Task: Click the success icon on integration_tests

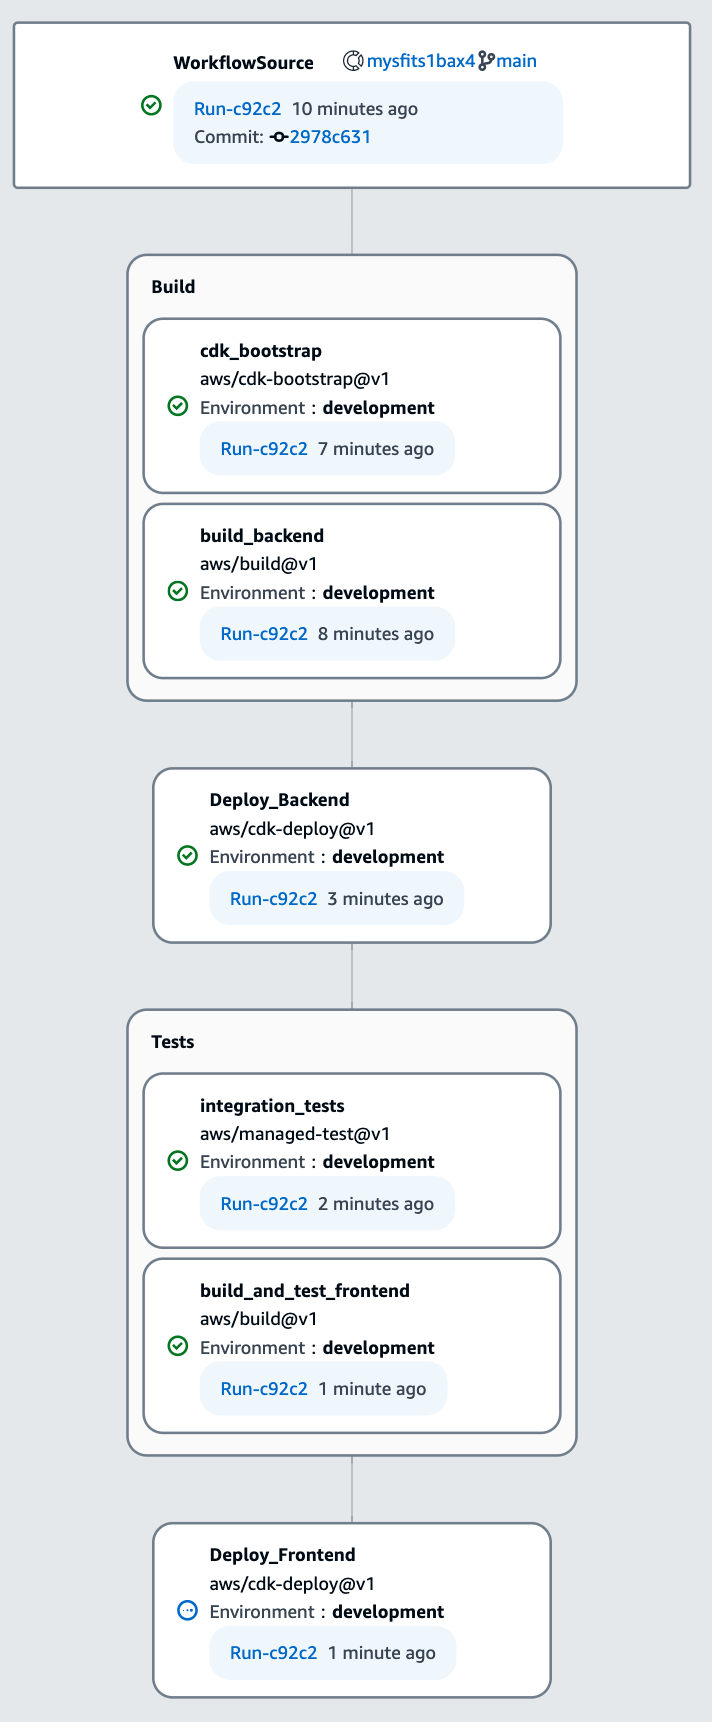Action: [x=177, y=1161]
